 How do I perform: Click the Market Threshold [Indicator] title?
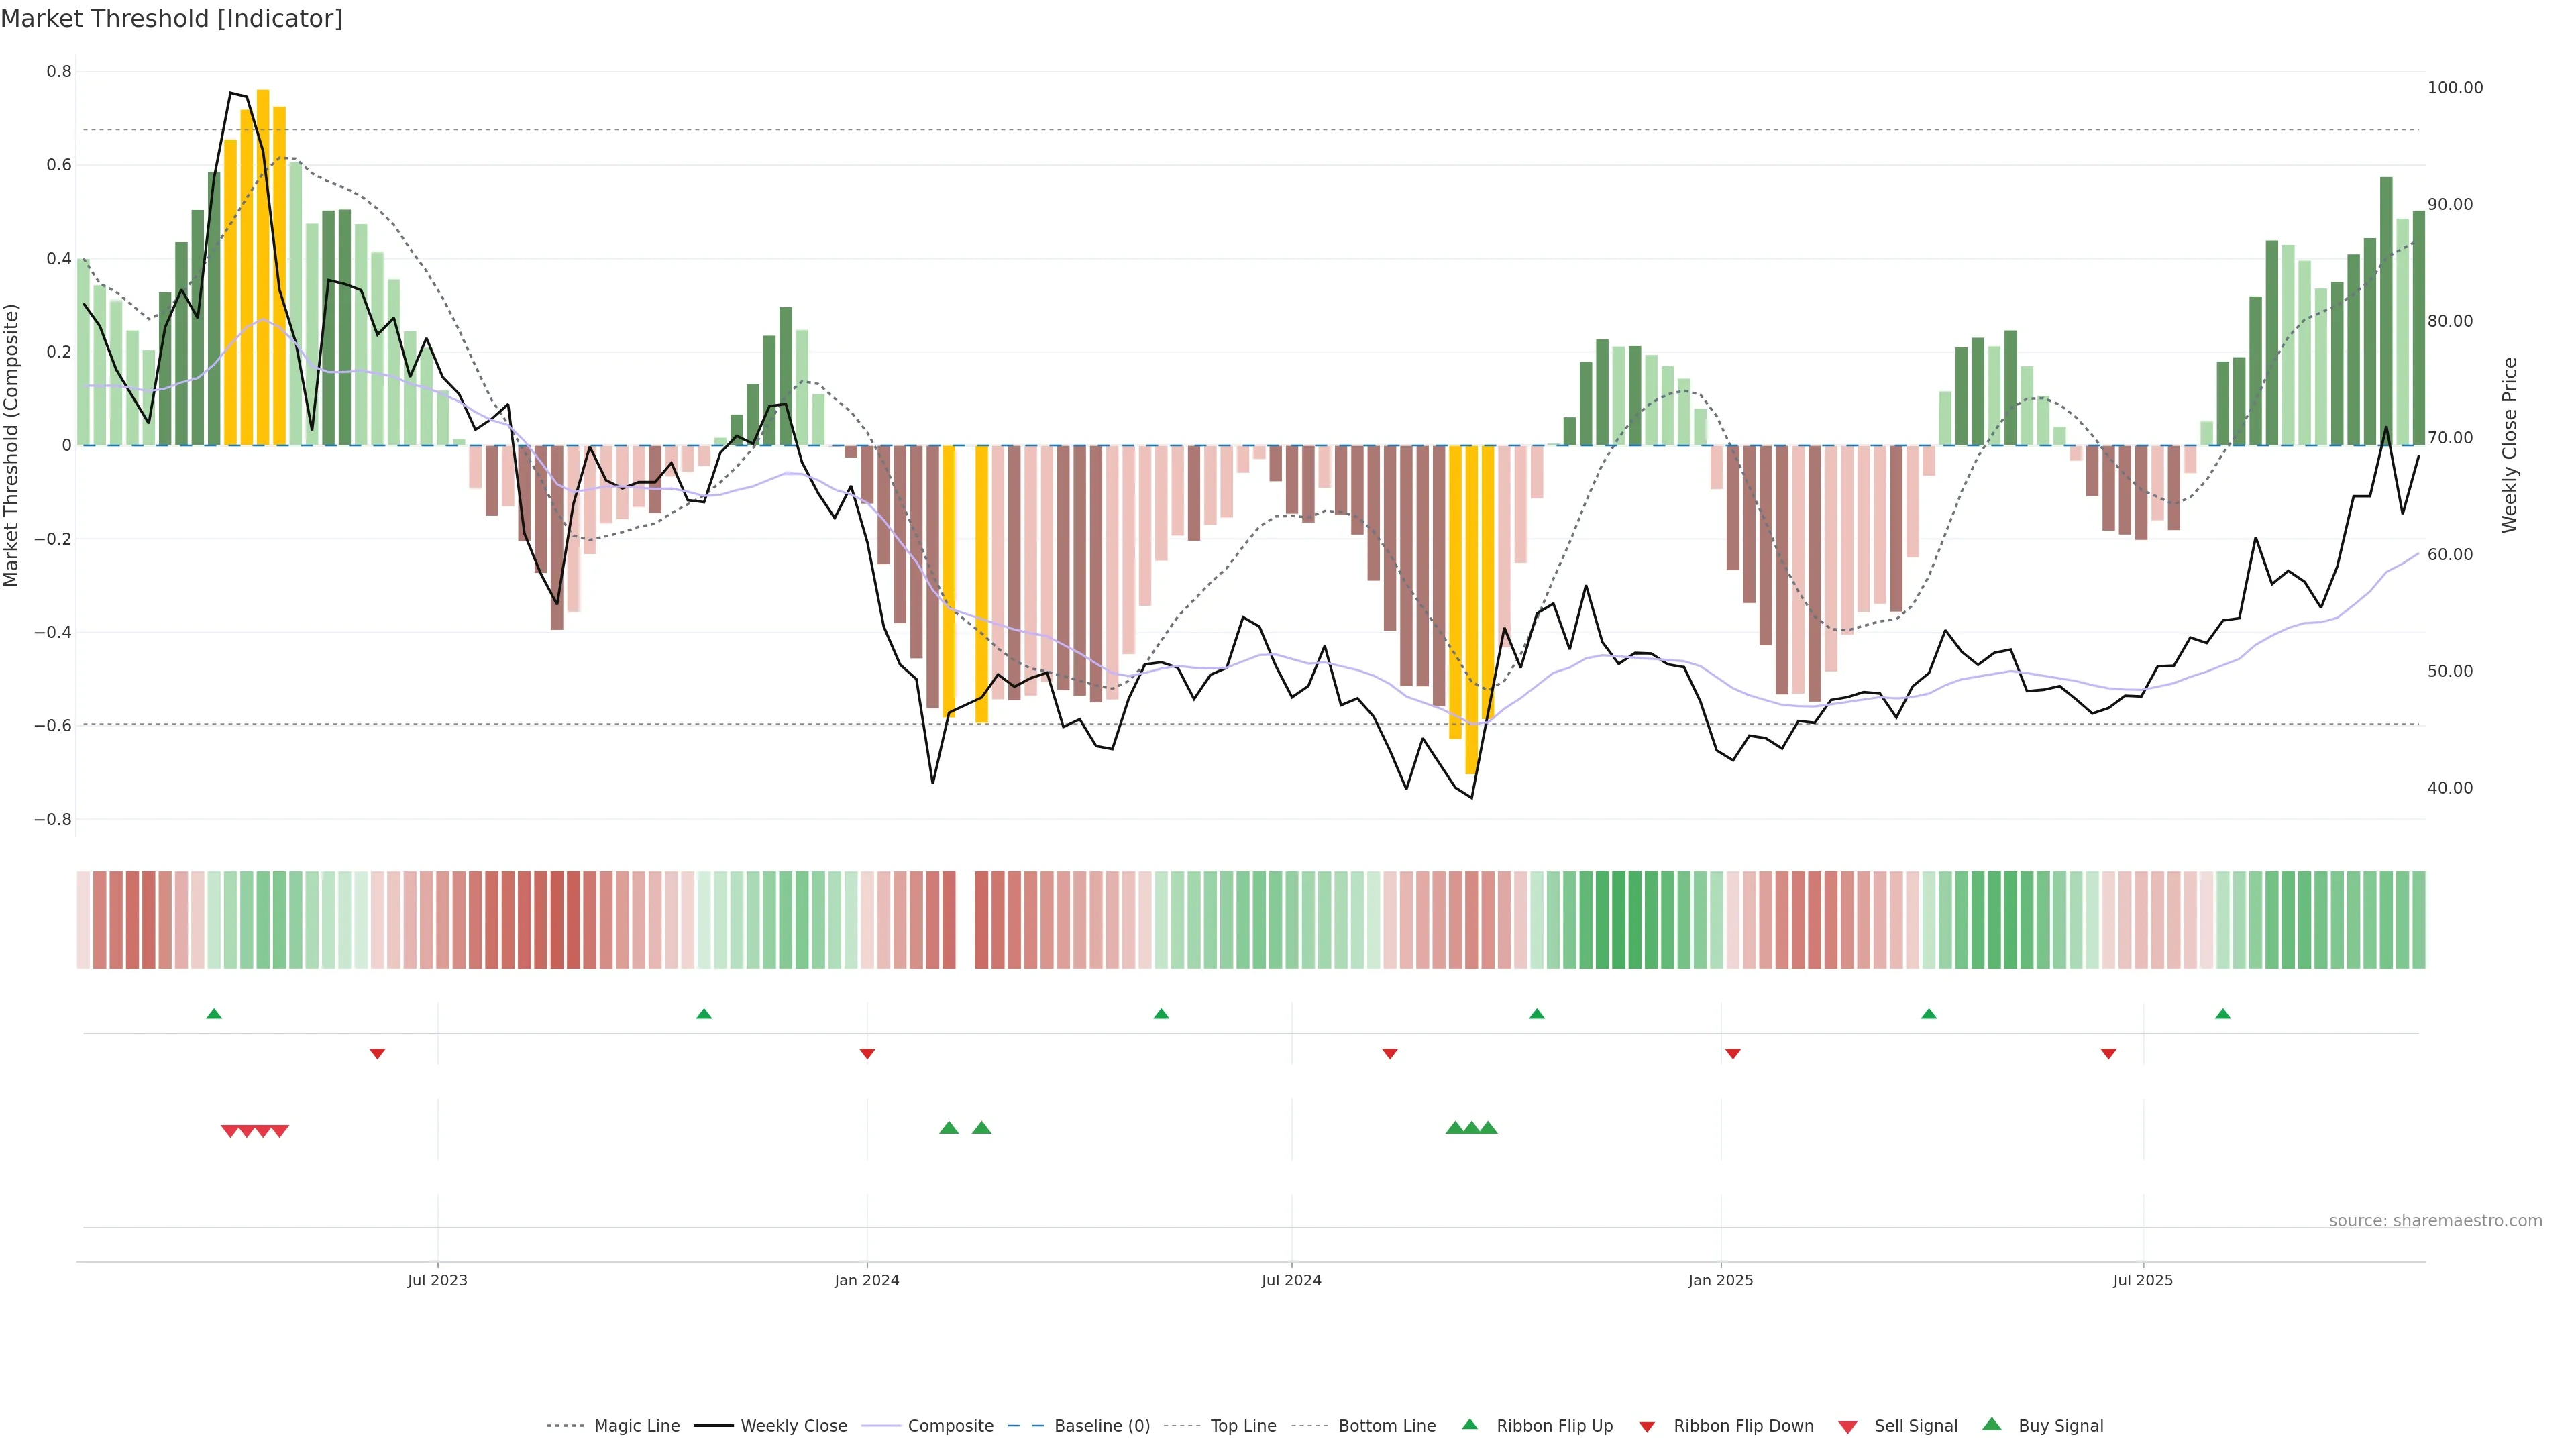[x=171, y=19]
